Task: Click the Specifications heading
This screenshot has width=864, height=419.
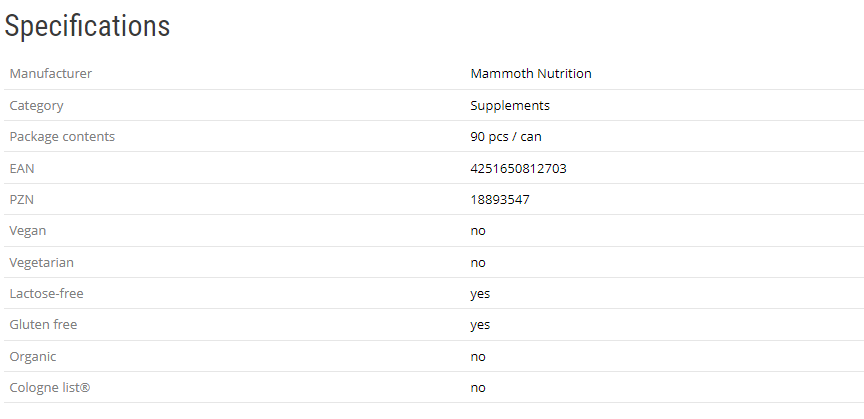Action: (x=87, y=27)
